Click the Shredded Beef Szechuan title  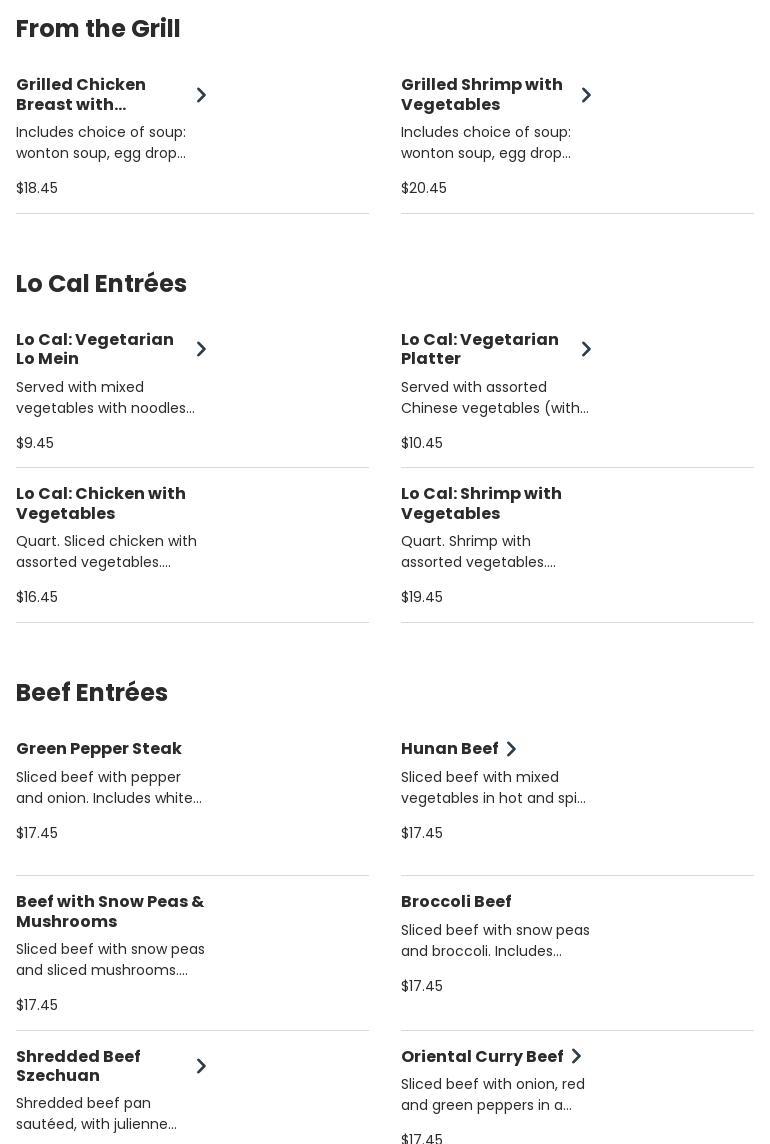(x=78, y=1066)
